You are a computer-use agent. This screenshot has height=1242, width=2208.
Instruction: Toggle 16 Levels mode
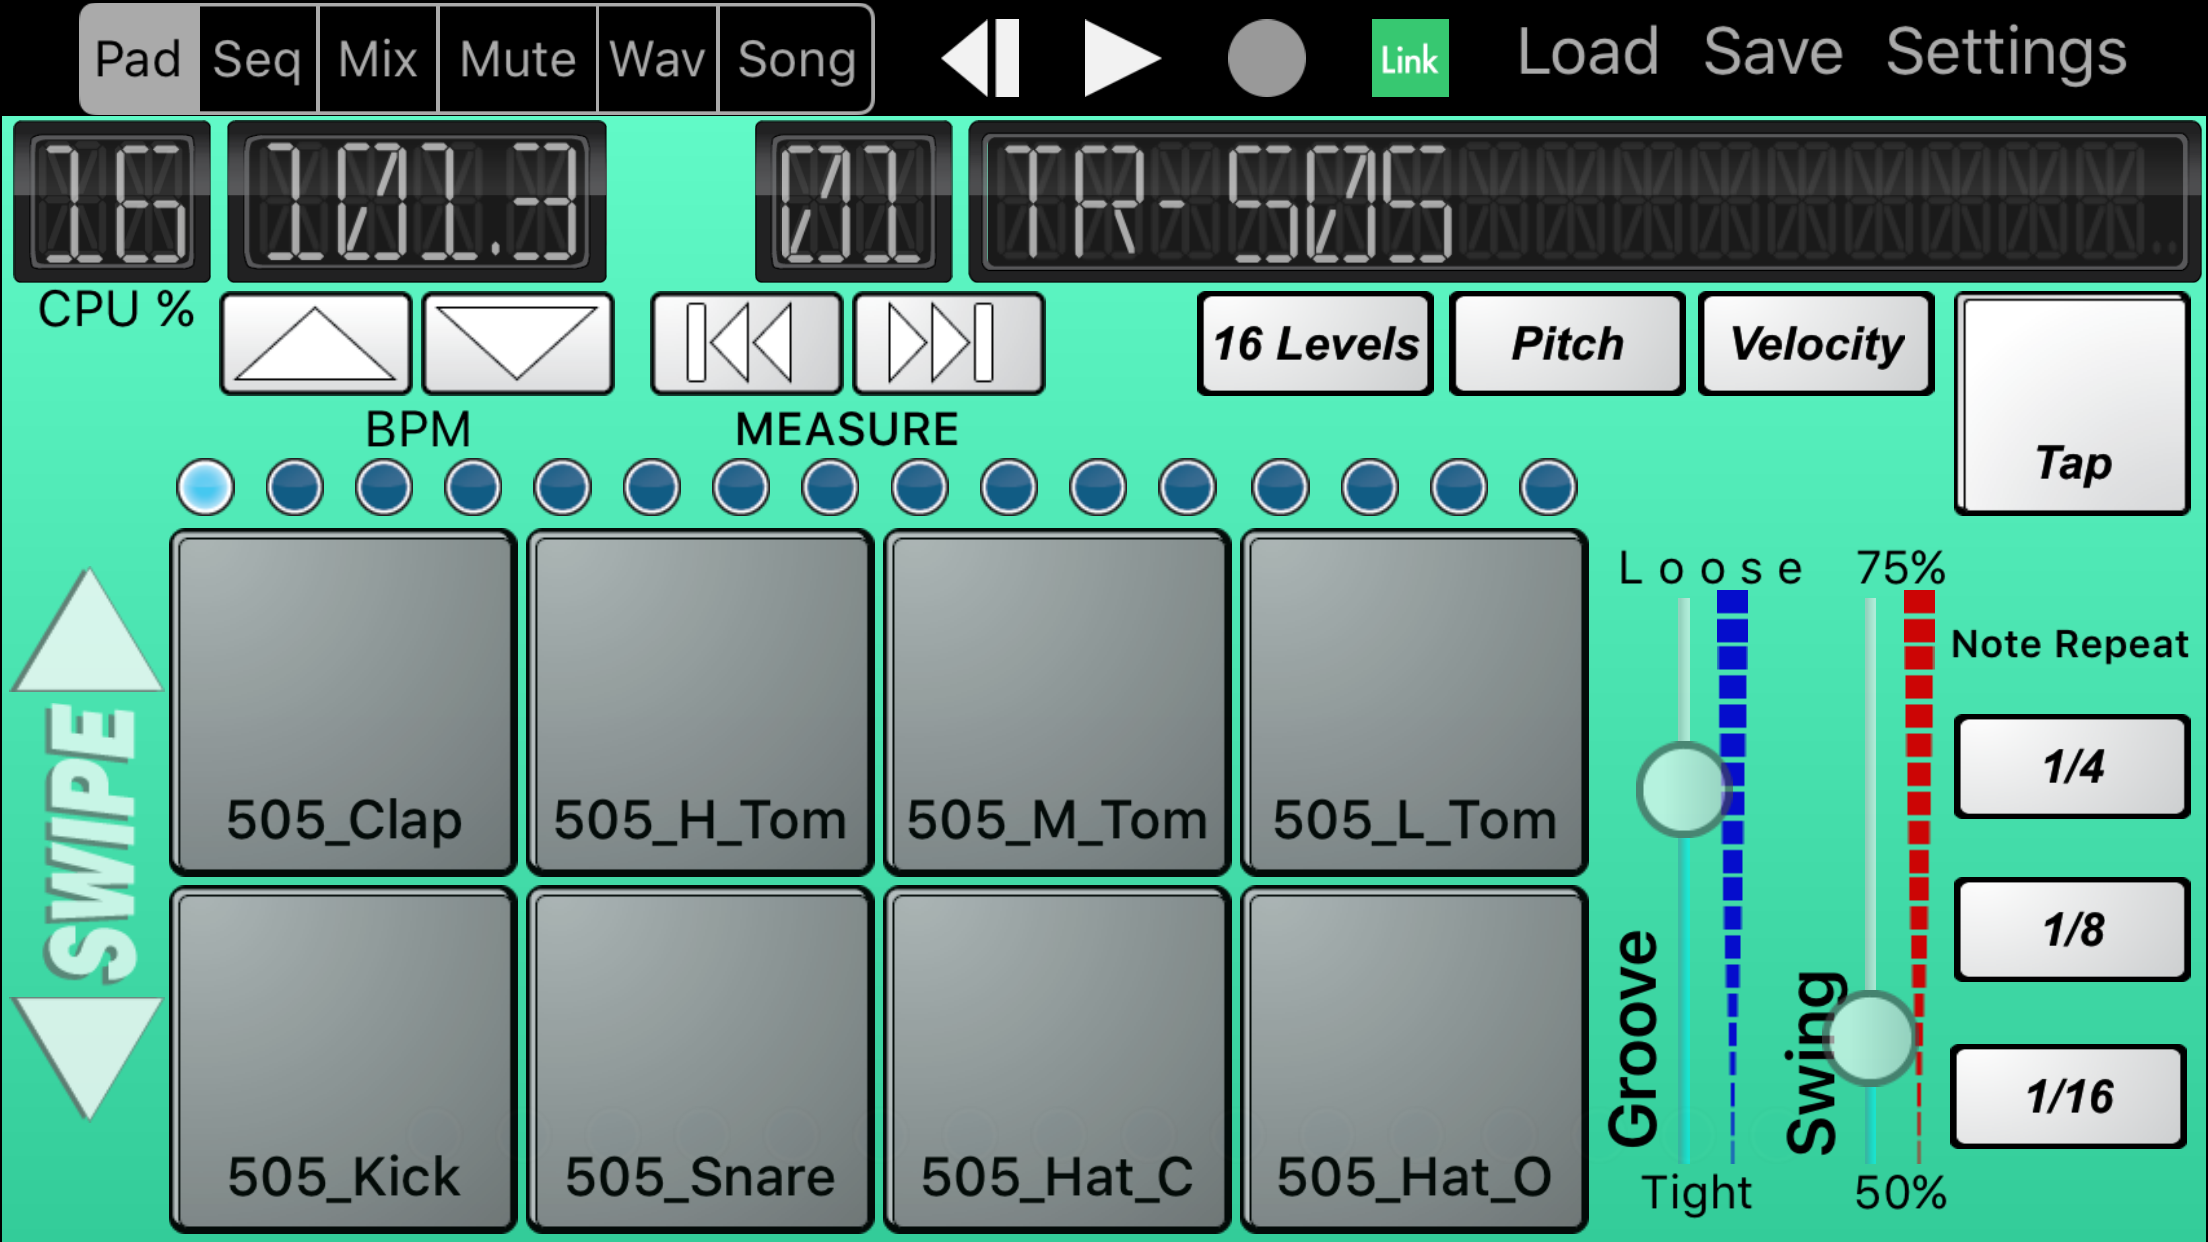[1315, 344]
